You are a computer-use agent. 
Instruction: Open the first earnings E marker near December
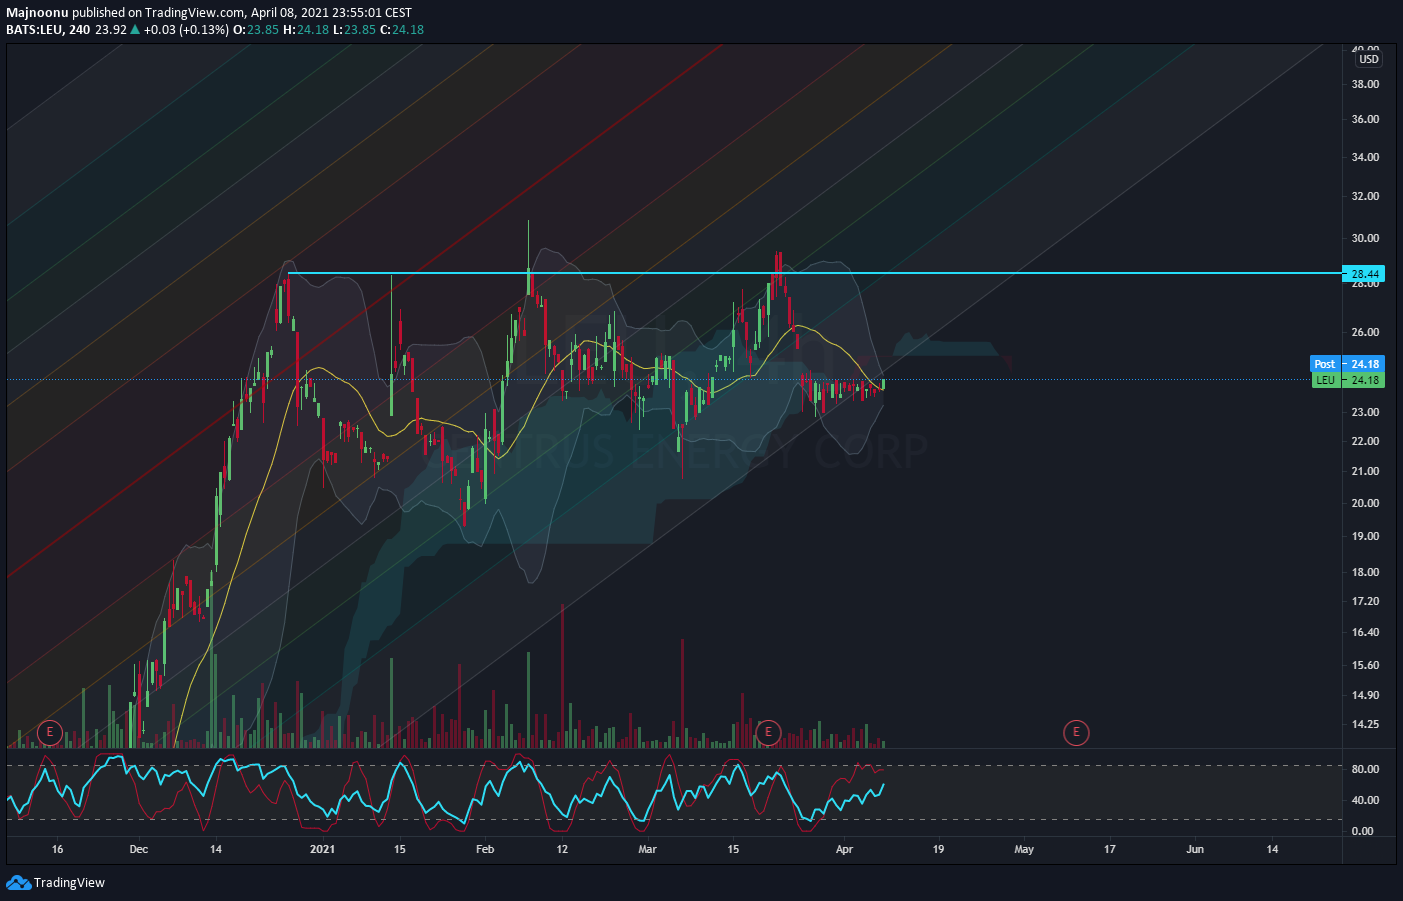click(x=50, y=732)
